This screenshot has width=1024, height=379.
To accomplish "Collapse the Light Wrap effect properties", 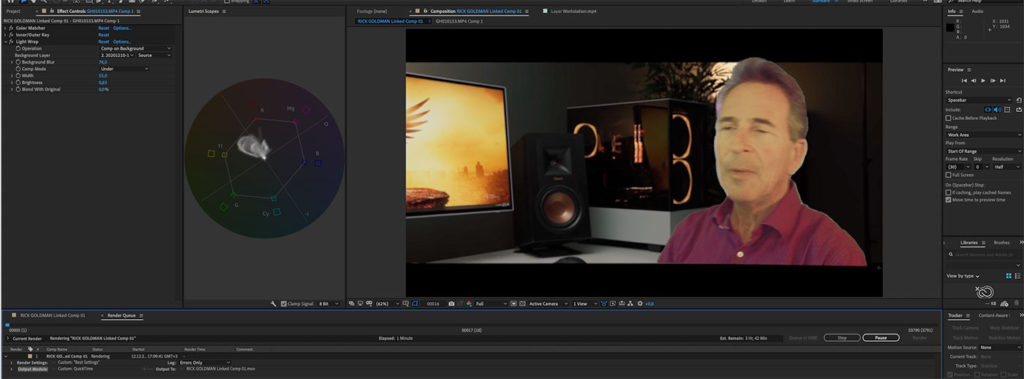I will tap(5, 42).
